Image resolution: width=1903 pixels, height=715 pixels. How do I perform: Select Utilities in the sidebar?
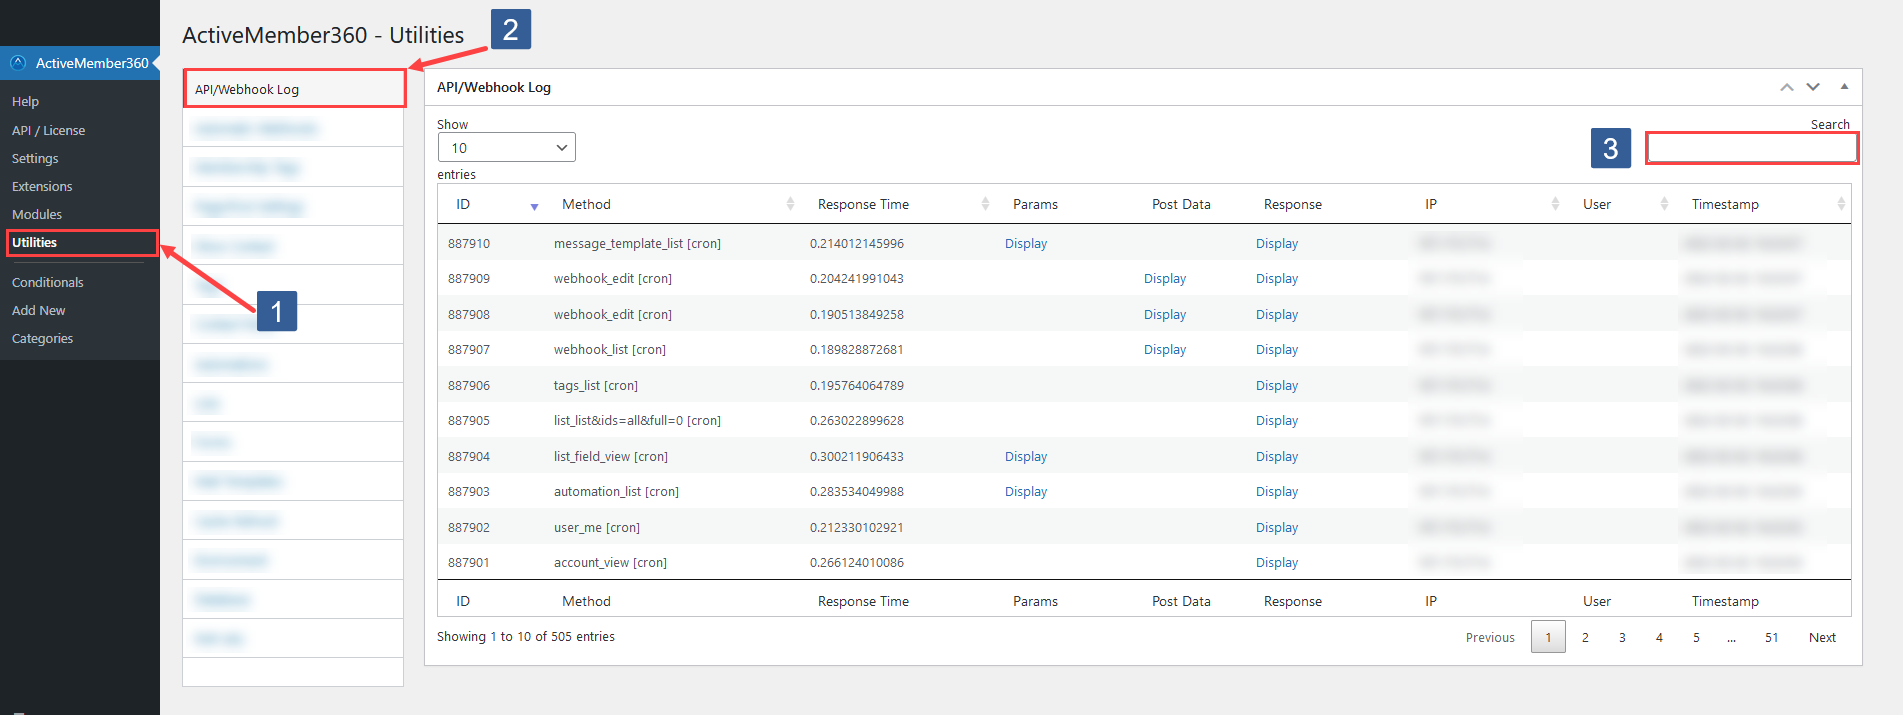tap(34, 242)
